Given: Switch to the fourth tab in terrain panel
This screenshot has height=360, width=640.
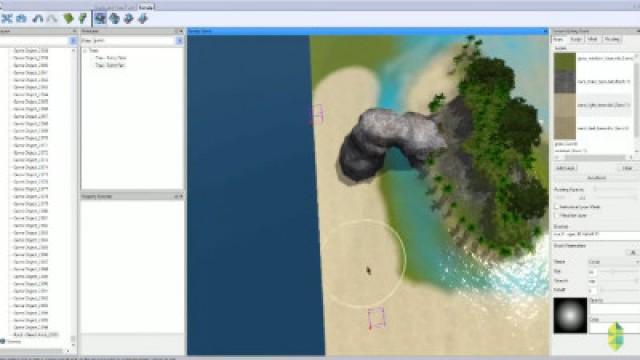Looking at the screenshot, I should [x=612, y=39].
